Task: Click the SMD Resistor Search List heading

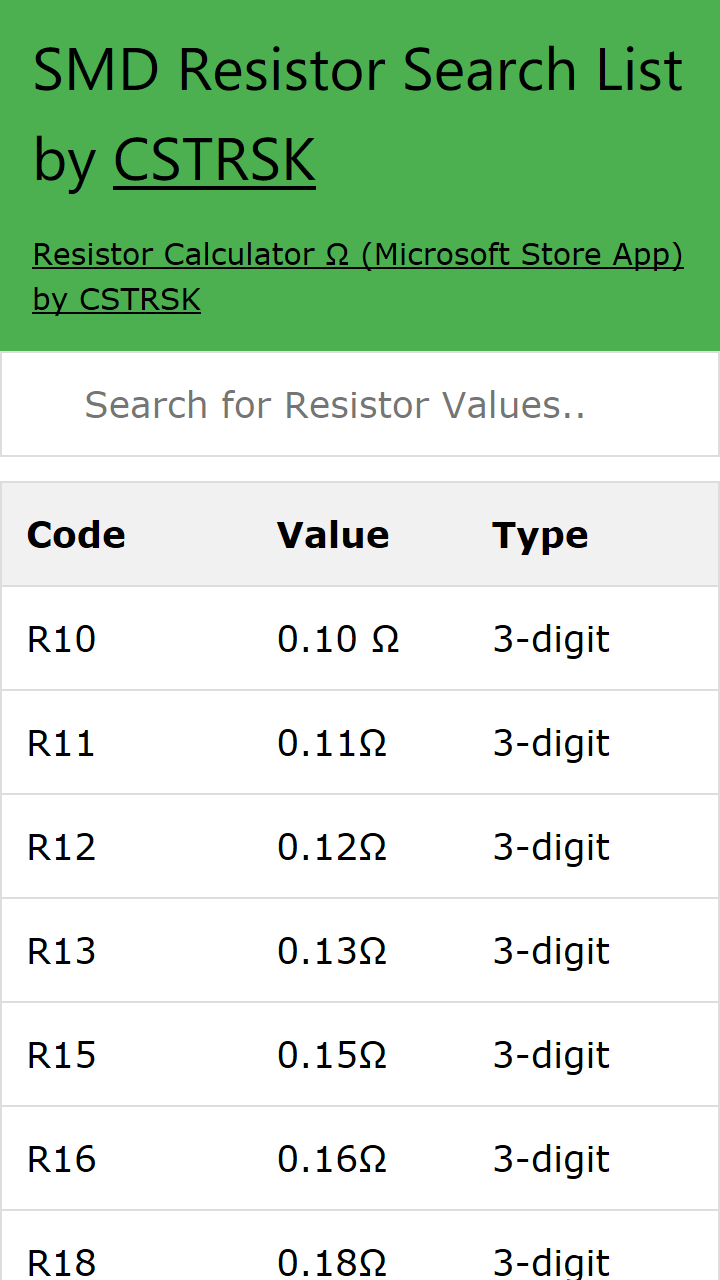Action: coord(358,72)
